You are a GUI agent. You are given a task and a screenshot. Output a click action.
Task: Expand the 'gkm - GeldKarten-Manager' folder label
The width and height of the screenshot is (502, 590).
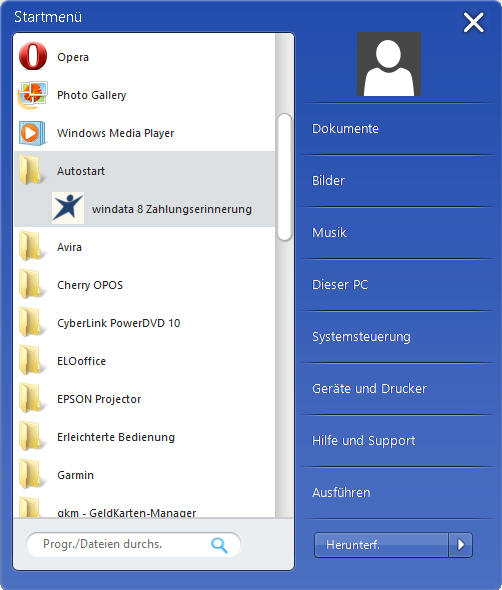click(x=126, y=512)
